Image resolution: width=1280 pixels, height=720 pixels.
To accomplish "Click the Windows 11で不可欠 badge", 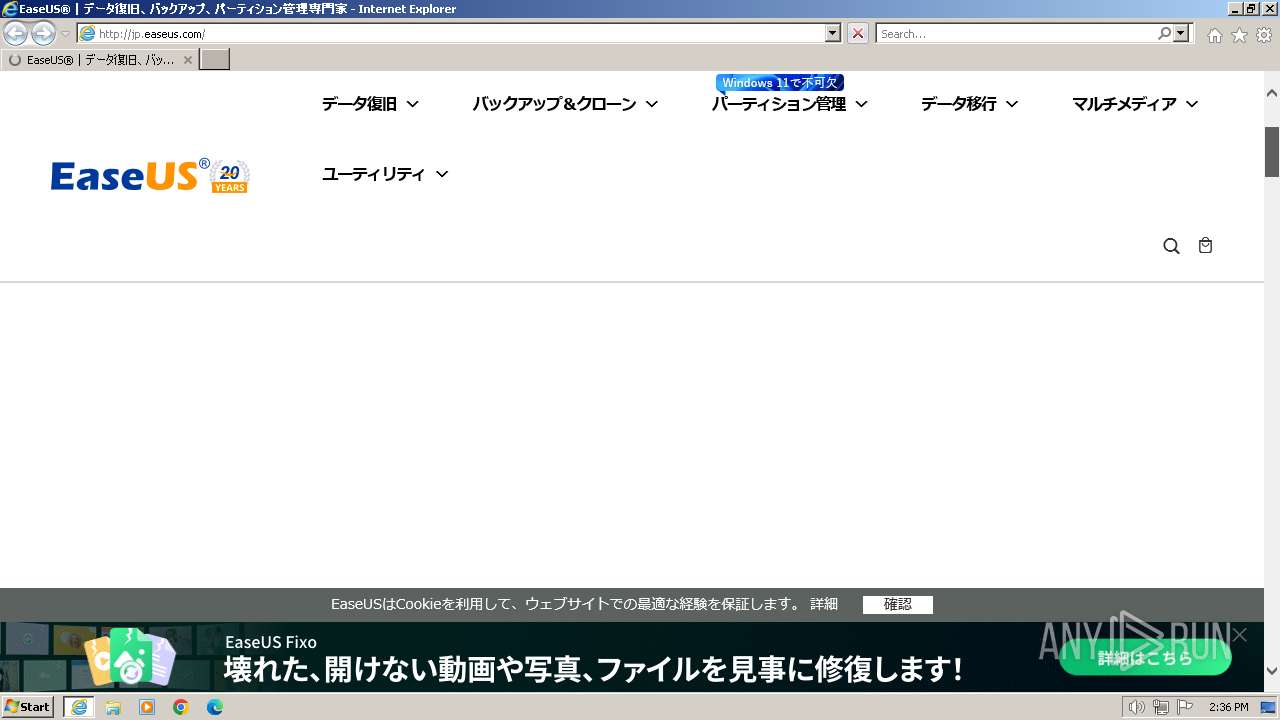I will pyautogui.click(x=780, y=83).
